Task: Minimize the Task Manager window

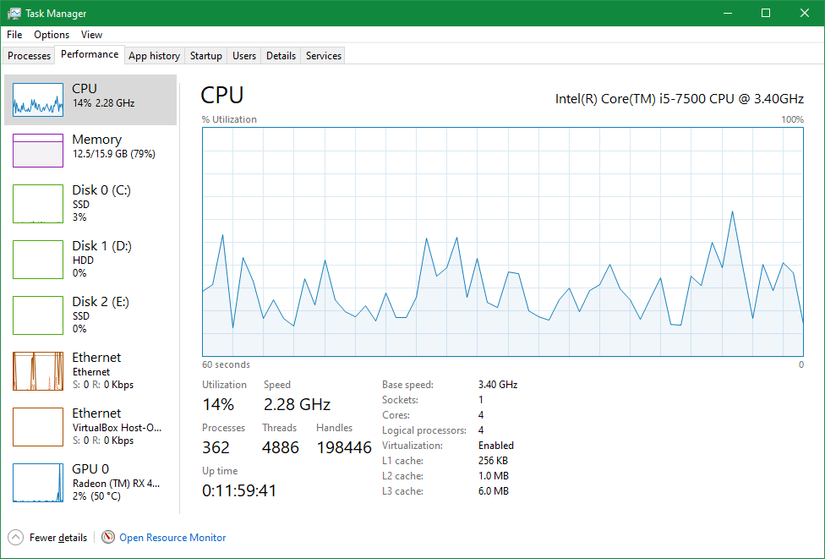Action: [x=728, y=13]
